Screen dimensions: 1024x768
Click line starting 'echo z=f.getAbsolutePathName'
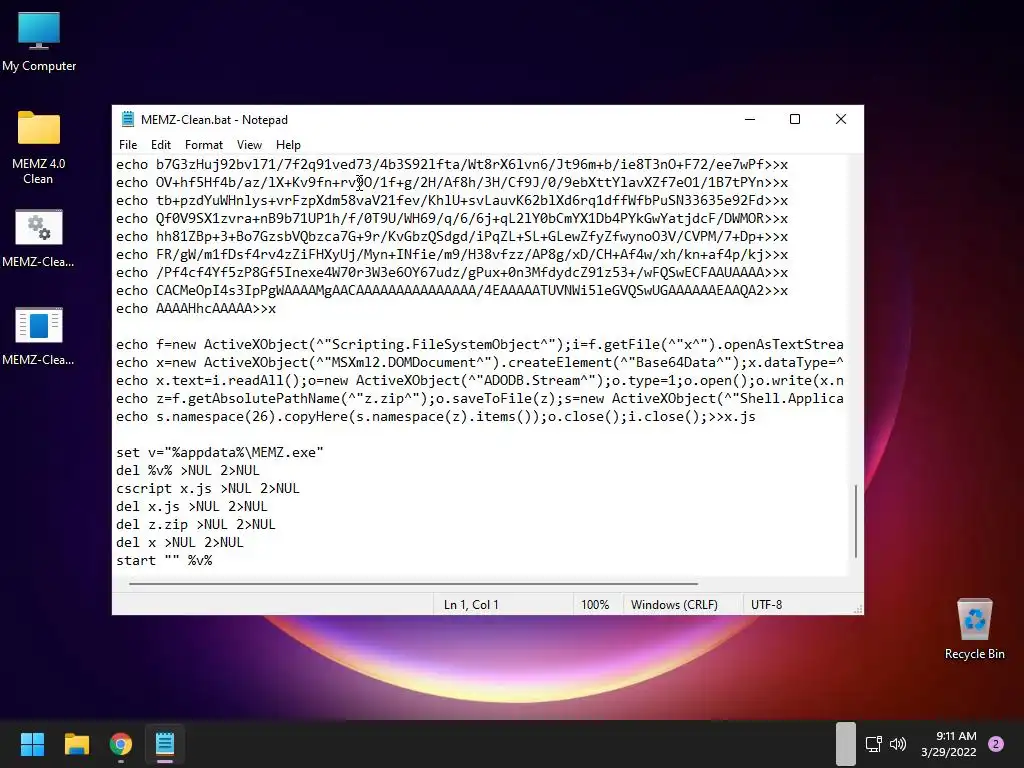coord(480,398)
